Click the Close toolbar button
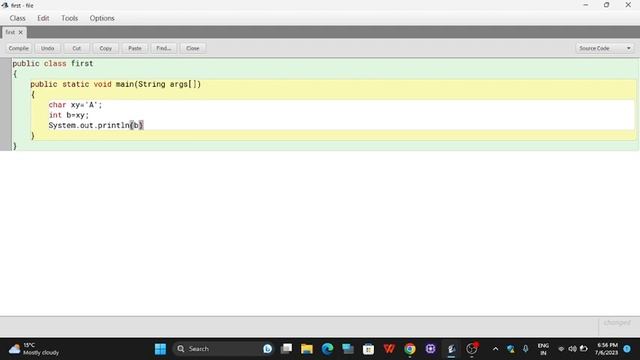Image resolution: width=640 pixels, height=360 pixels. click(x=193, y=48)
